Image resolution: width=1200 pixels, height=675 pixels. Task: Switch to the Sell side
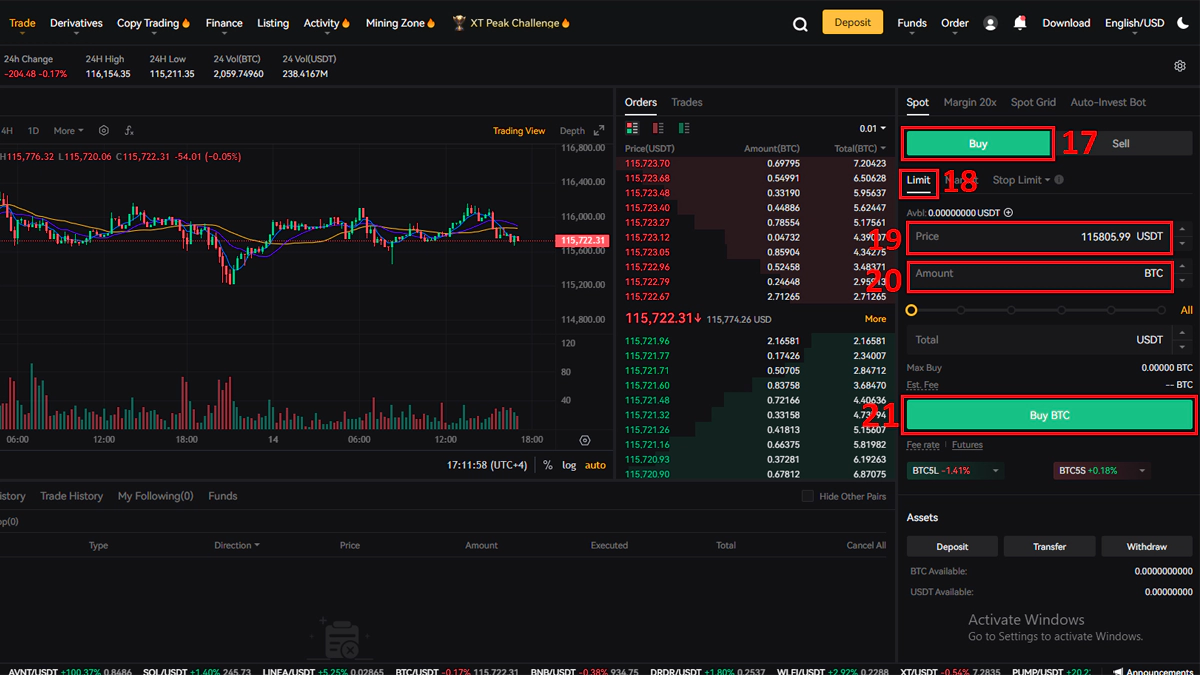click(1121, 143)
